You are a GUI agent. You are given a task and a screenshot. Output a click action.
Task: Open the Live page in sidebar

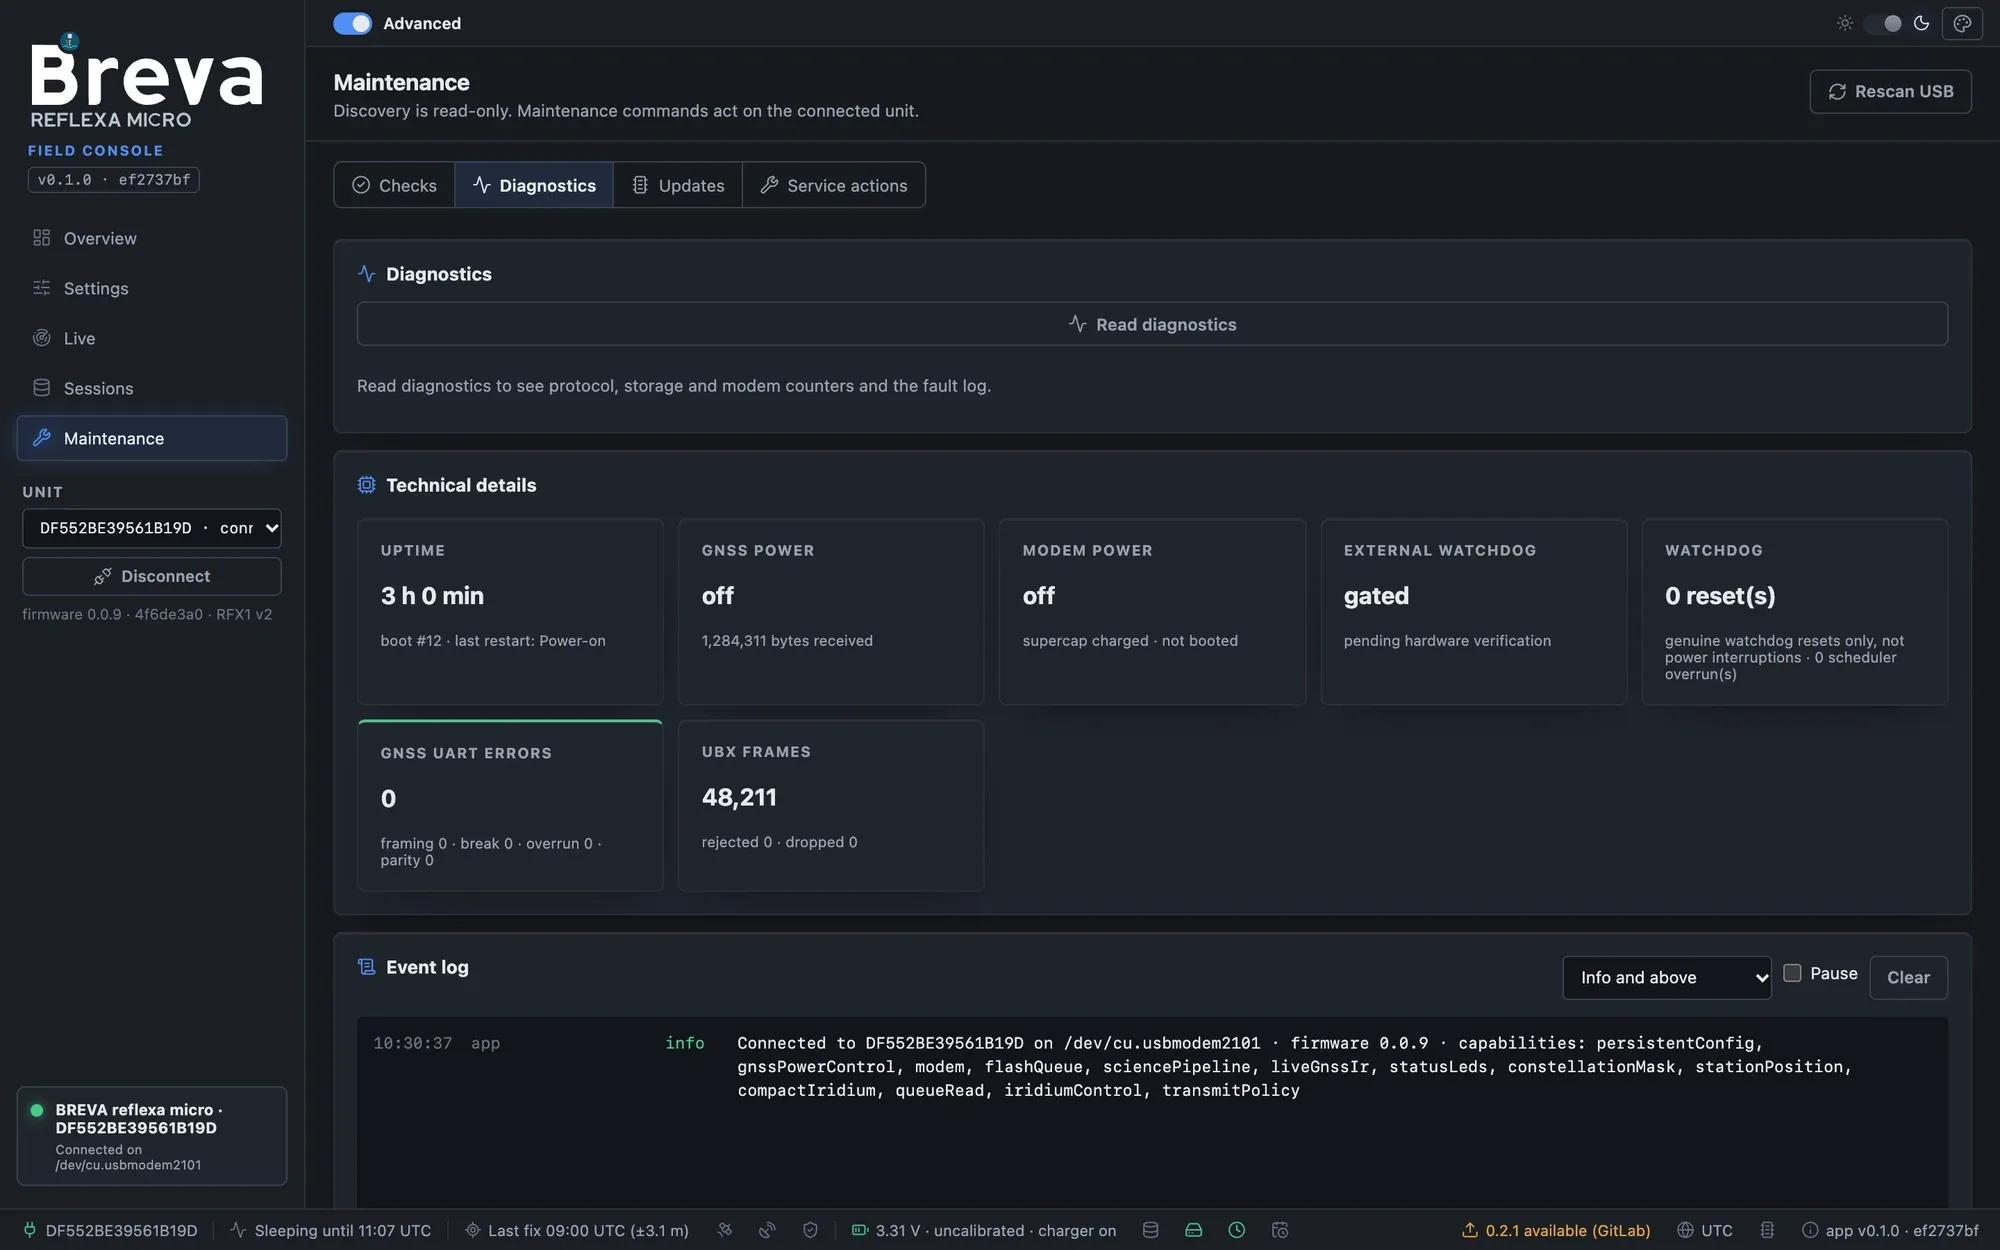point(152,338)
